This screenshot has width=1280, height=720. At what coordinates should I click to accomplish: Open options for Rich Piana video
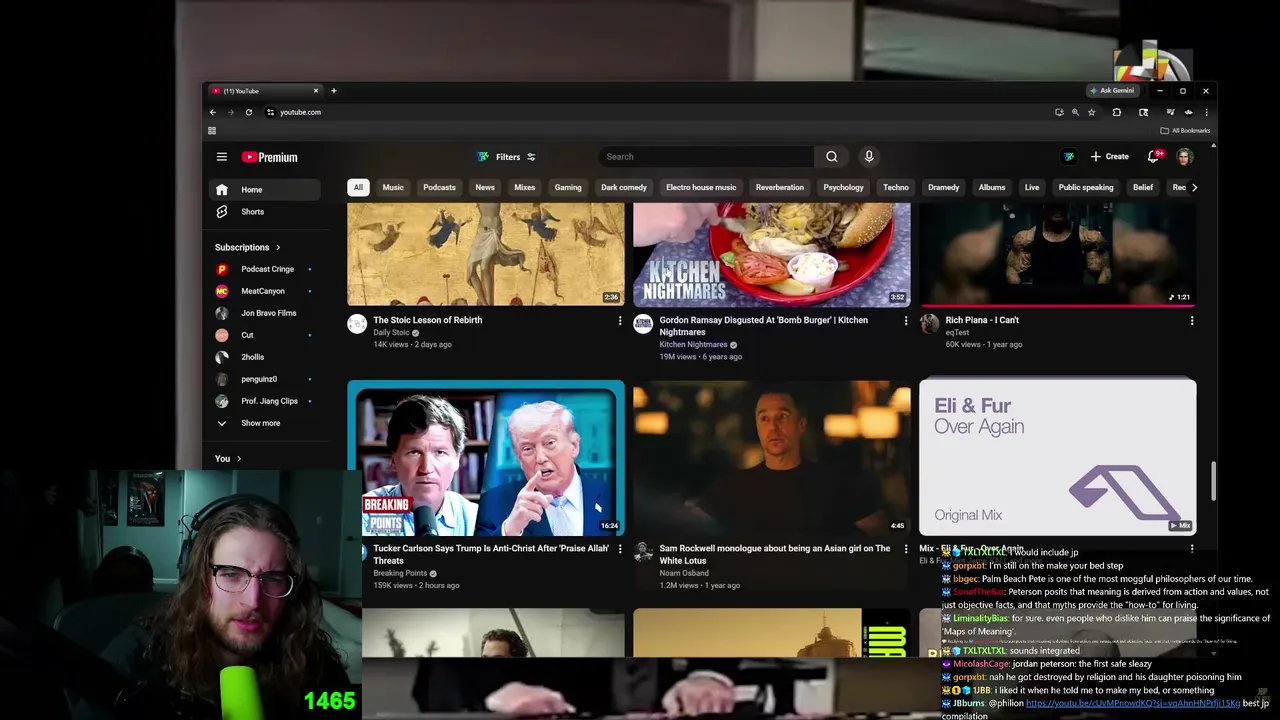(1192, 321)
